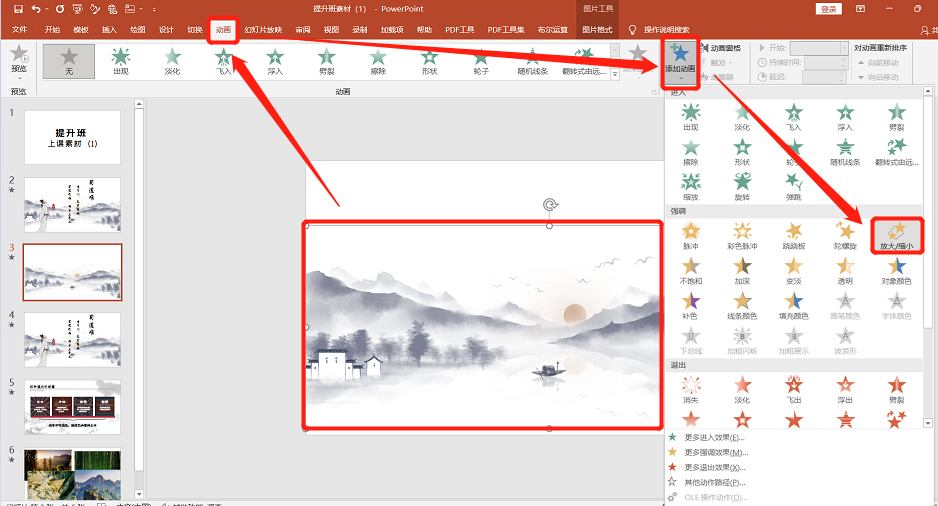
Task: Switch to the 设计 ribbon tab
Action: point(166,30)
